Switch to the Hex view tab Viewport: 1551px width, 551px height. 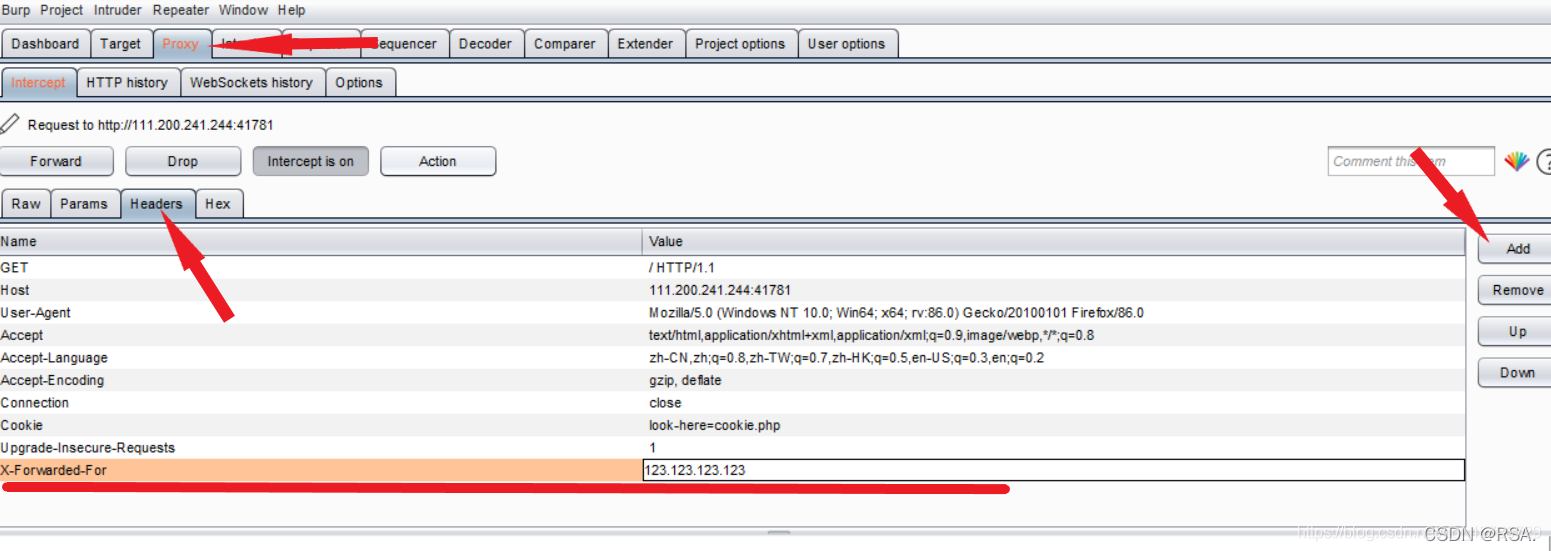218,203
